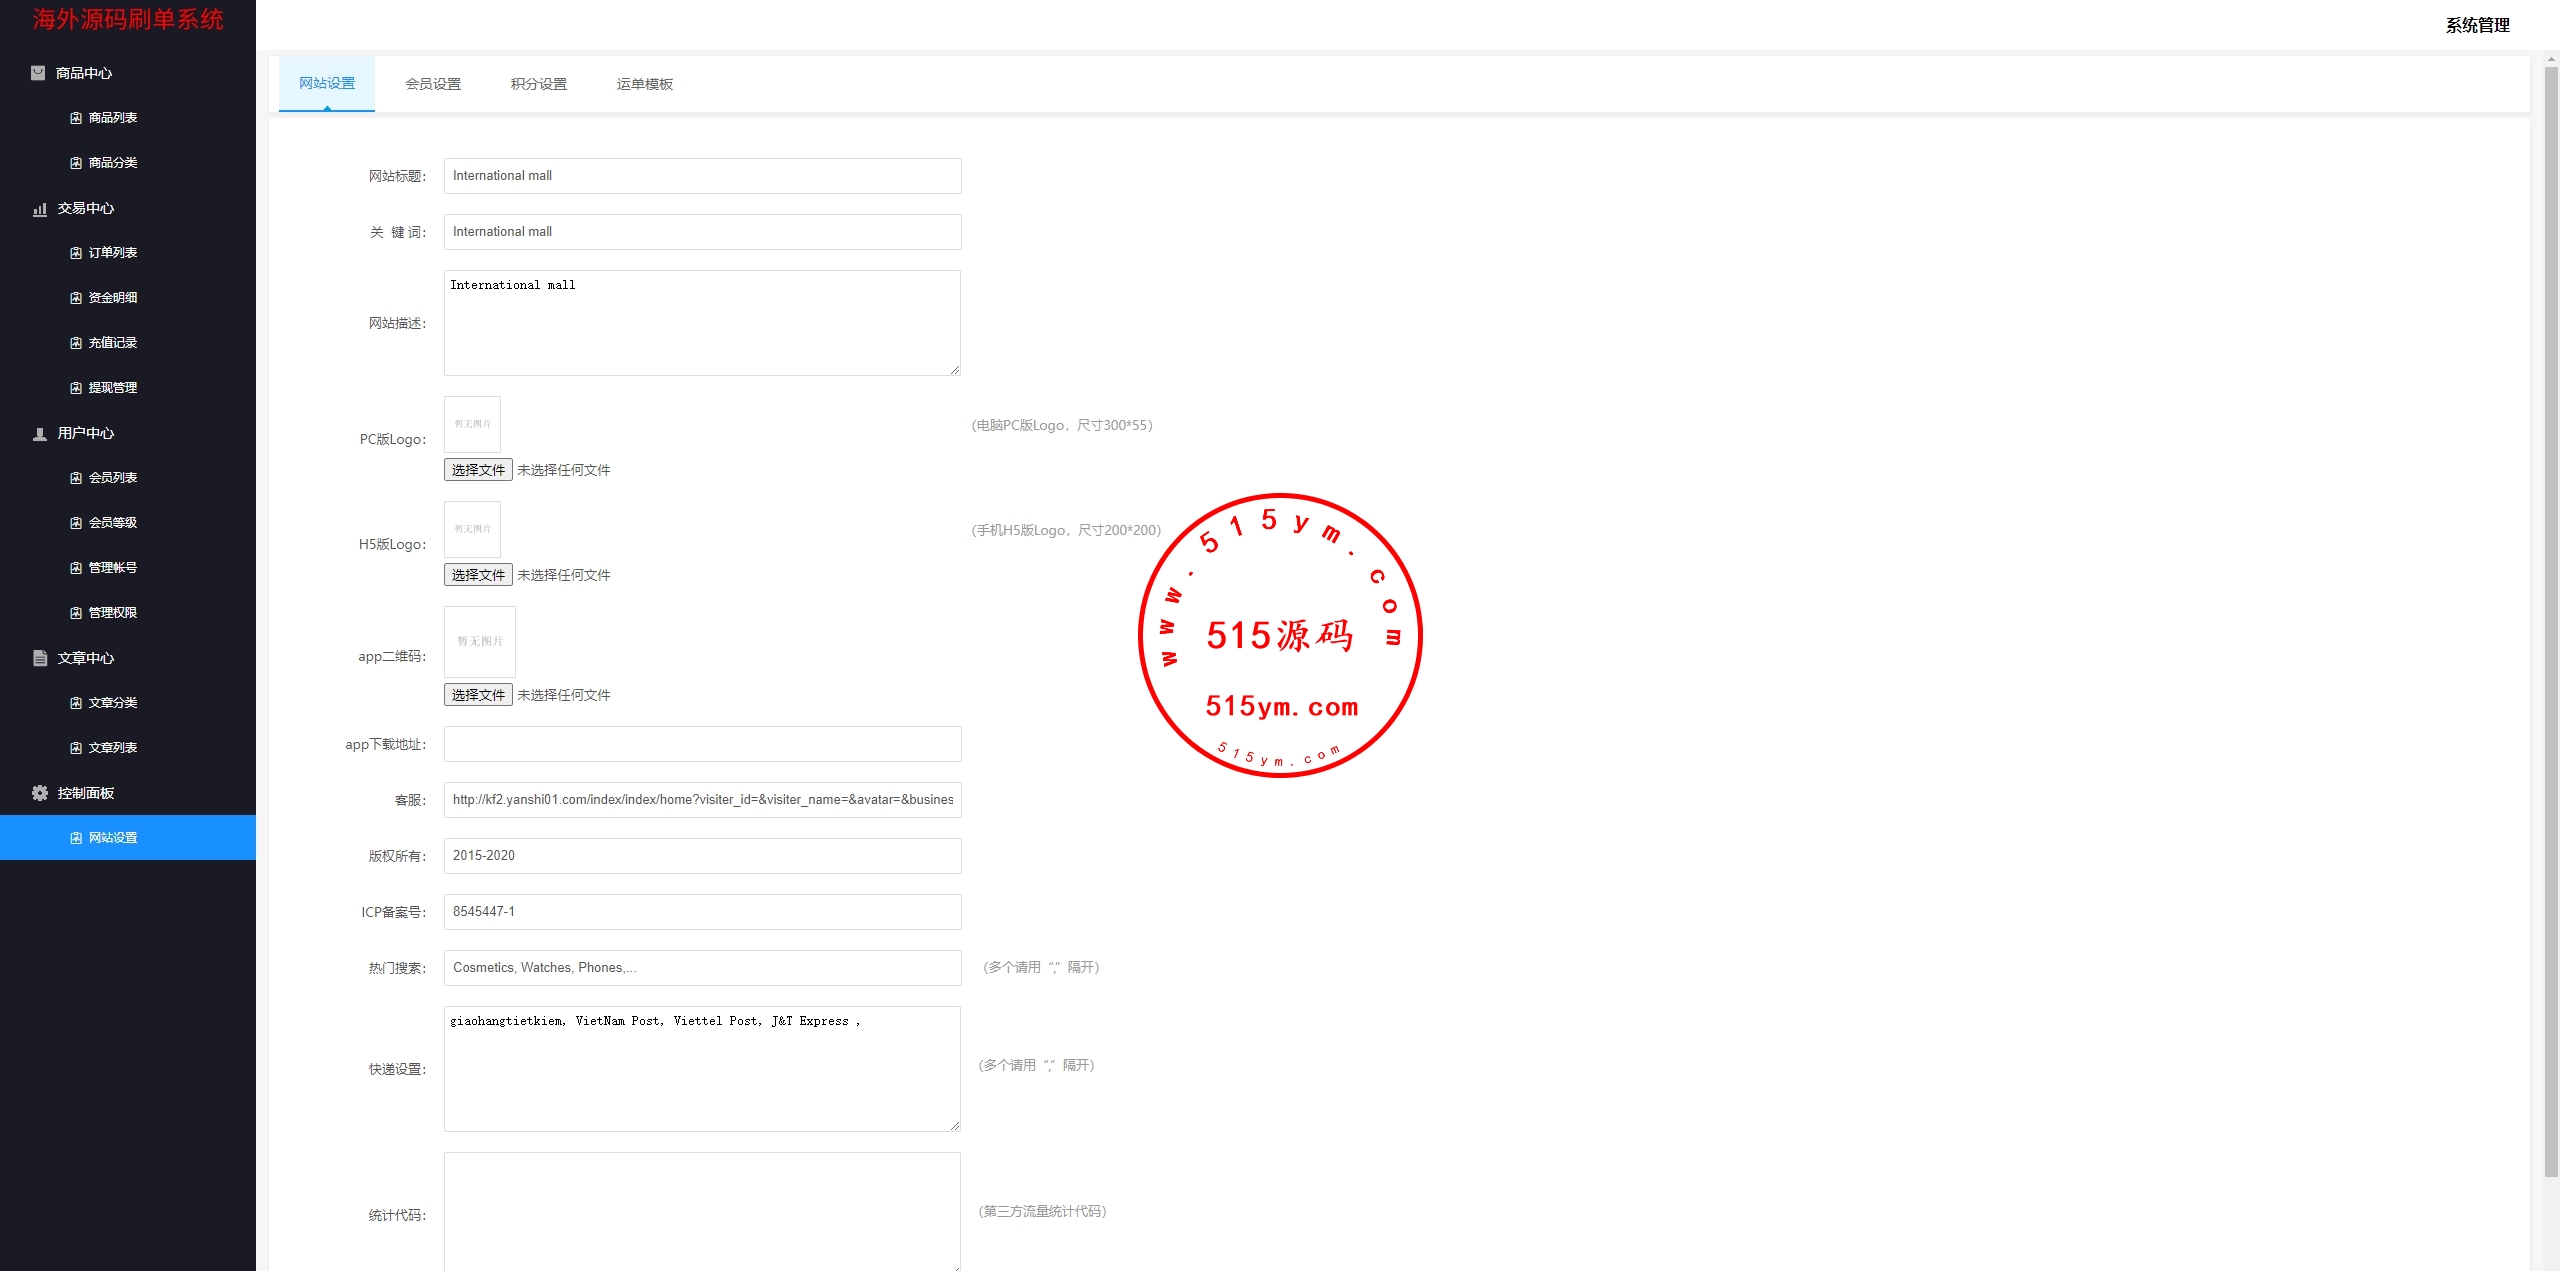Collapse the 用户中心 sidebar group

(x=86, y=433)
